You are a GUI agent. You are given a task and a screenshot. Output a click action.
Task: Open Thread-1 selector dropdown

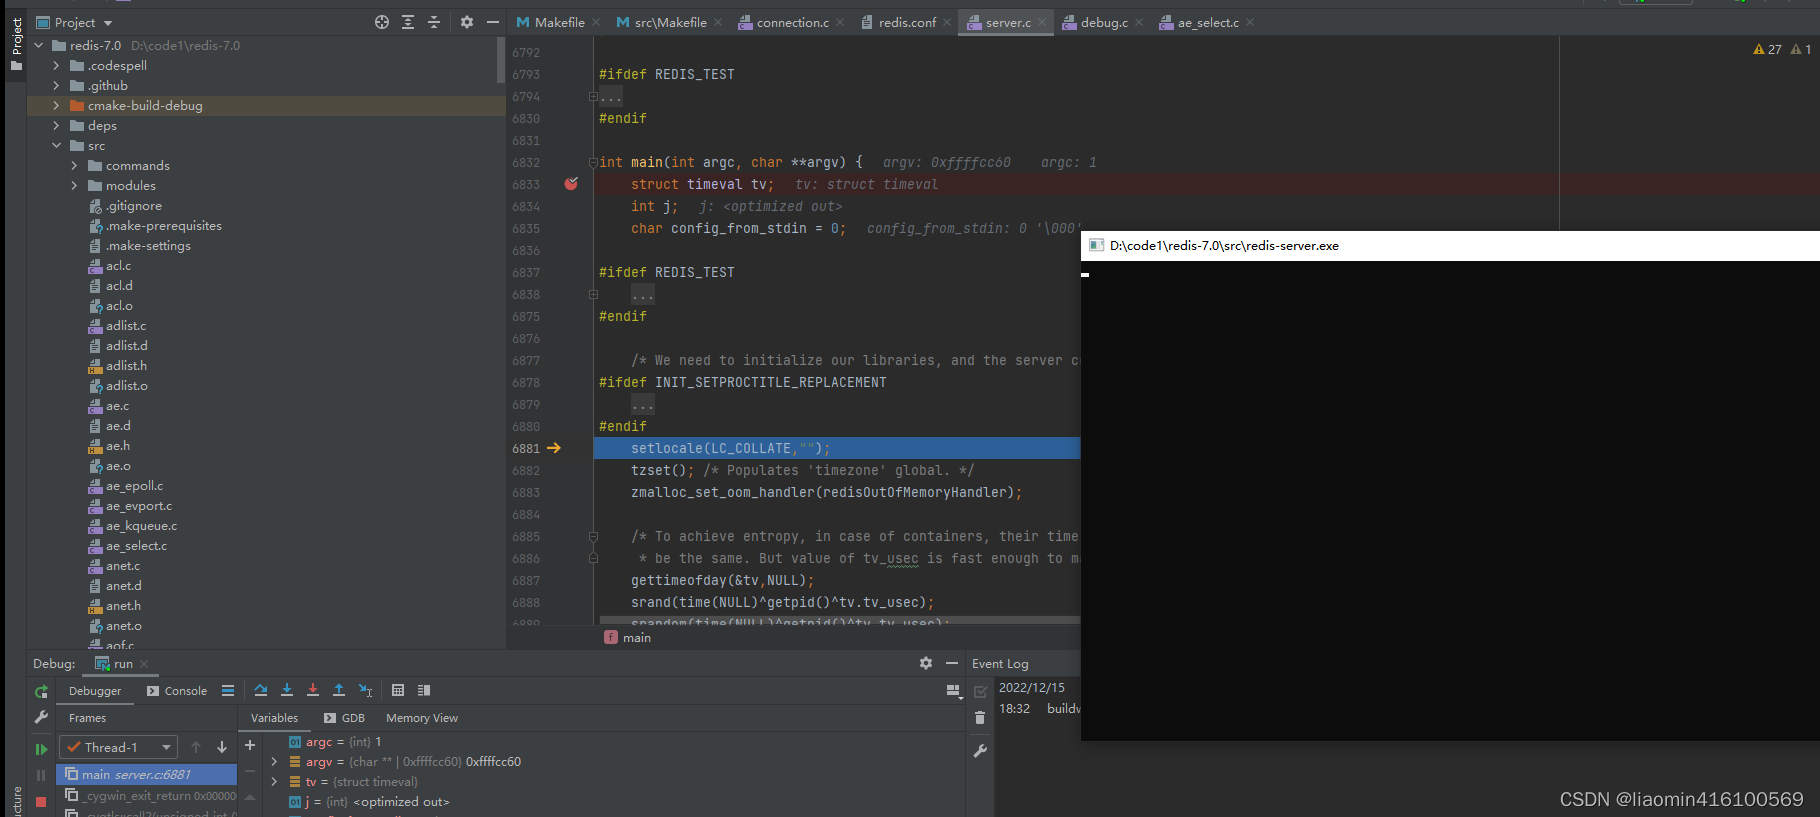tap(118, 747)
